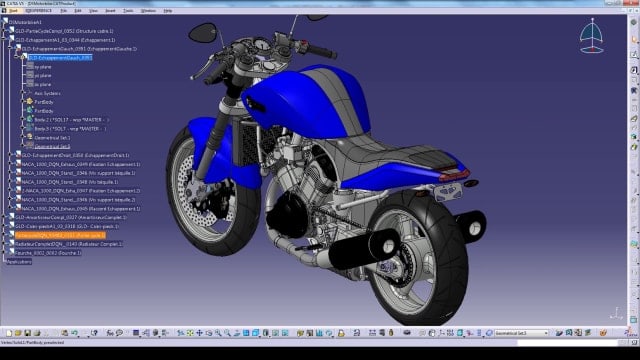Viewport: 640px width, 360px height.
Task: Click the Fit All In icon
Action: 190,333
